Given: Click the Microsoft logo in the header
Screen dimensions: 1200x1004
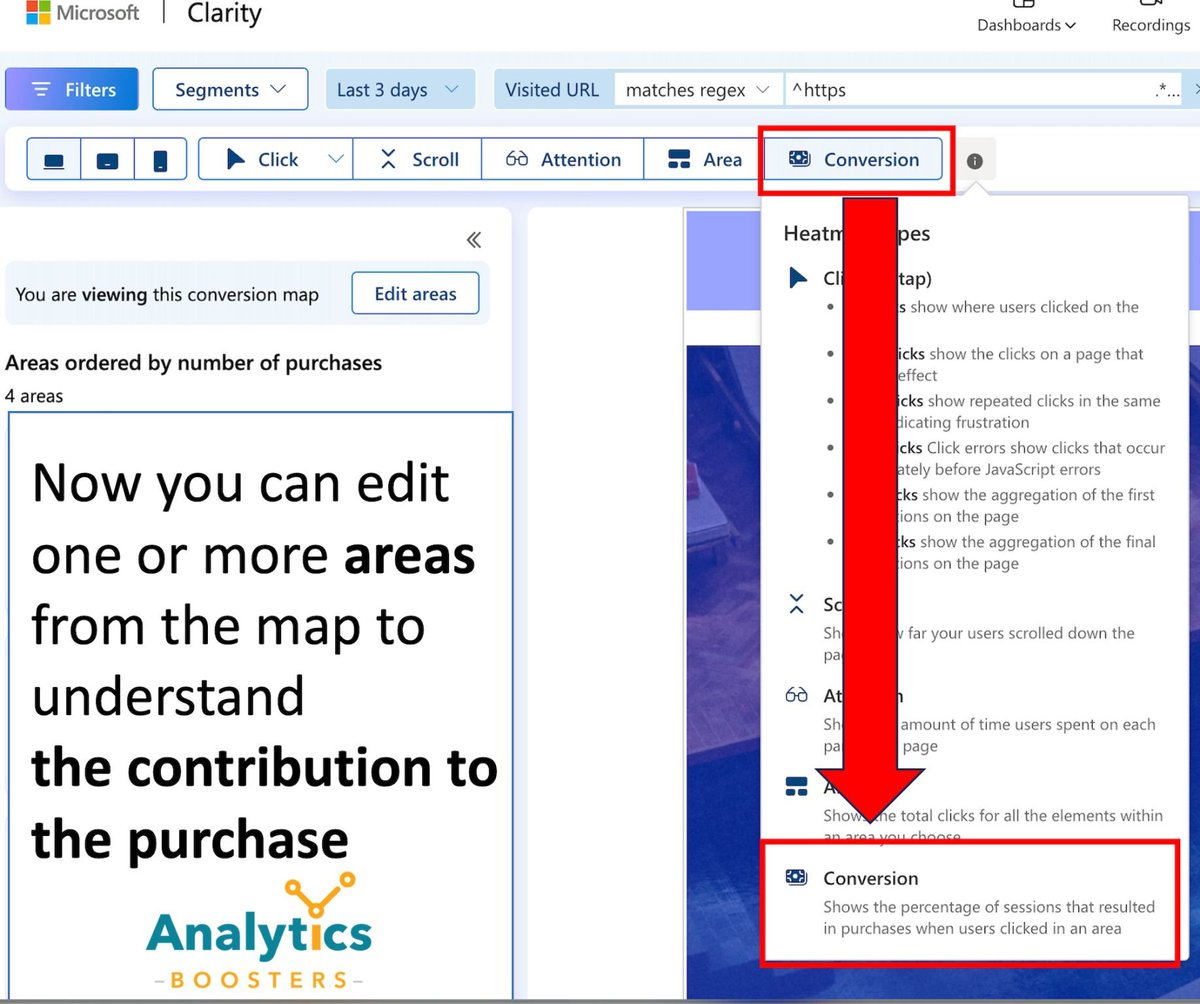Looking at the screenshot, I should [x=83, y=13].
